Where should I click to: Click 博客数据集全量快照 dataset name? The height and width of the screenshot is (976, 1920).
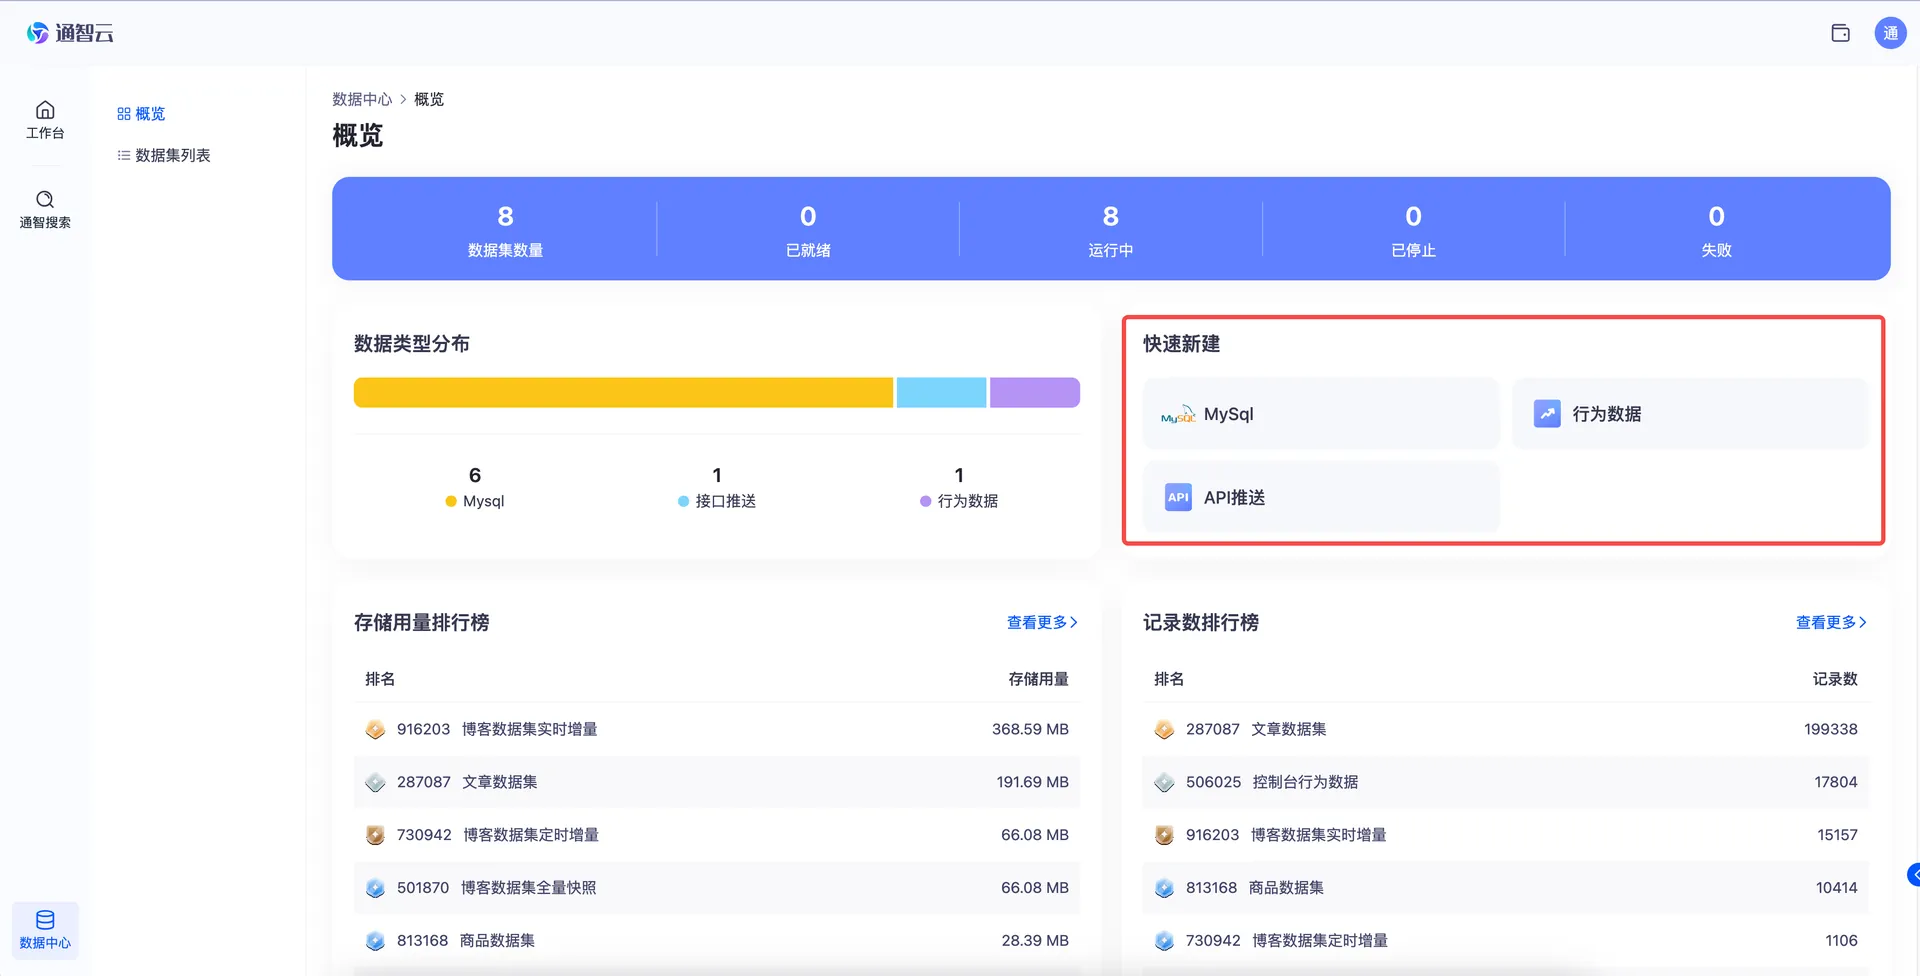point(528,888)
